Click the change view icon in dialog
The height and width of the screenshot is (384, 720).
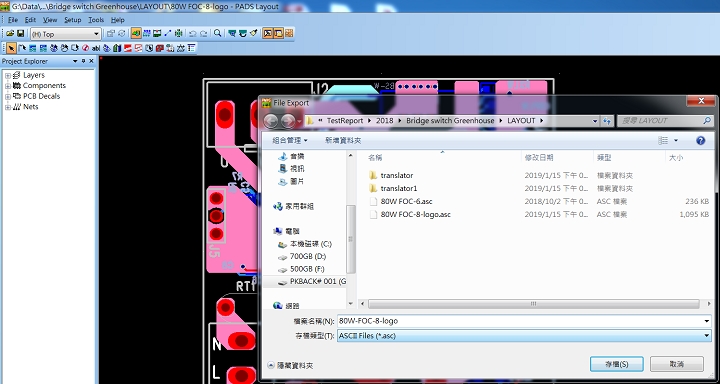coord(663,141)
